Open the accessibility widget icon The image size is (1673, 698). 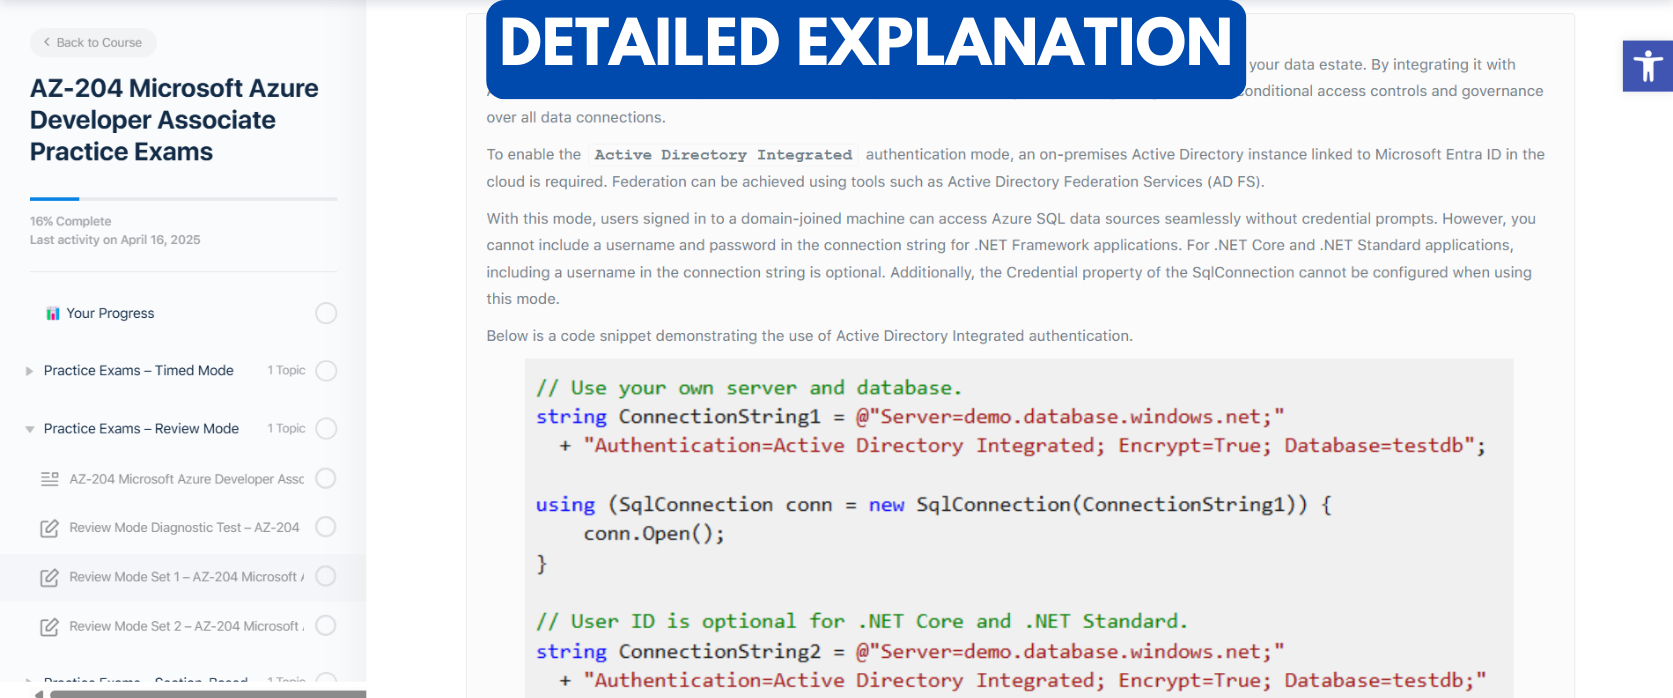1647,66
